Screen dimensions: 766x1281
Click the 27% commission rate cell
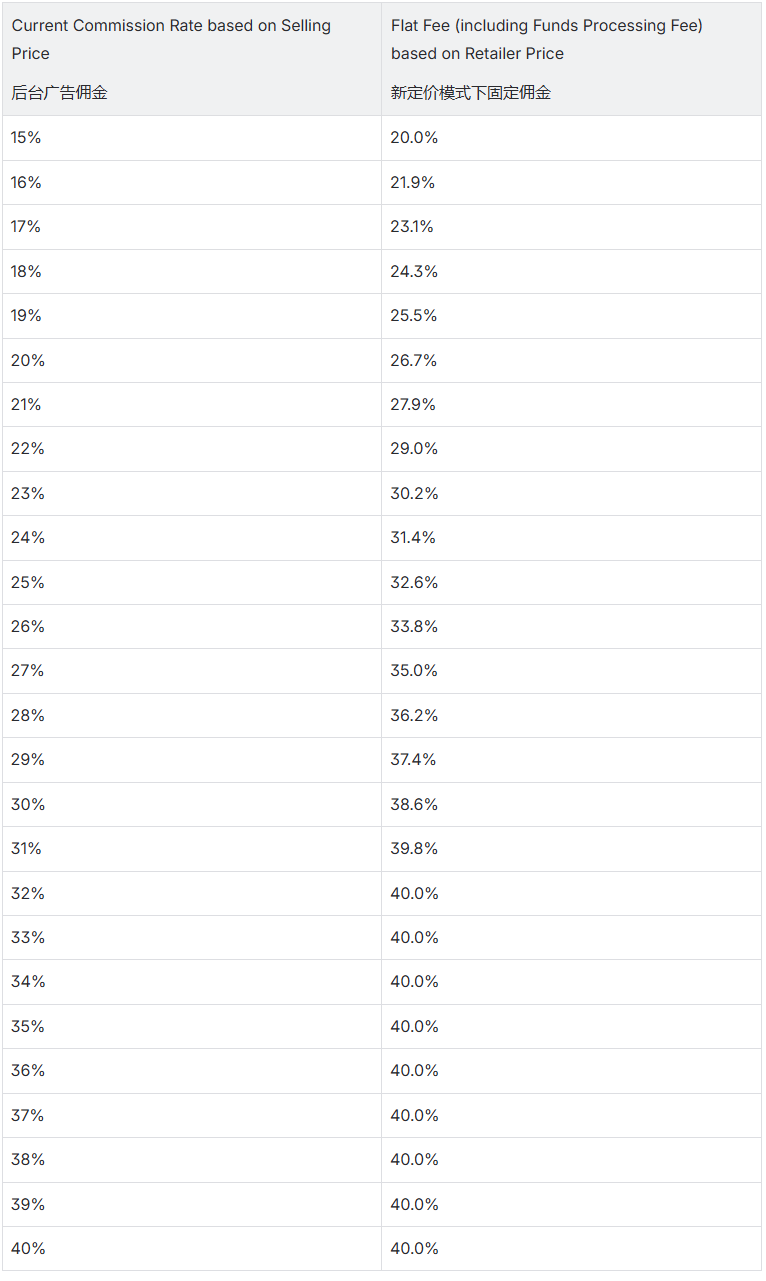point(28,671)
